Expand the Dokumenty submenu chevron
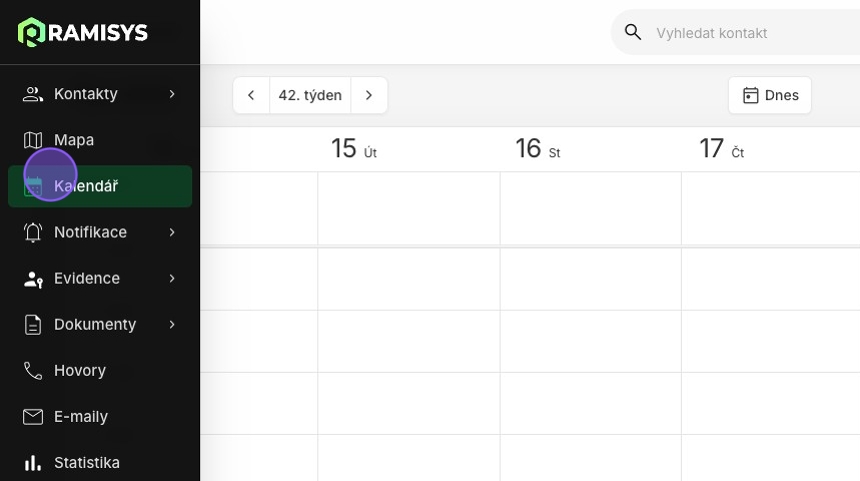This screenshot has height=481, width=860. tap(172, 324)
